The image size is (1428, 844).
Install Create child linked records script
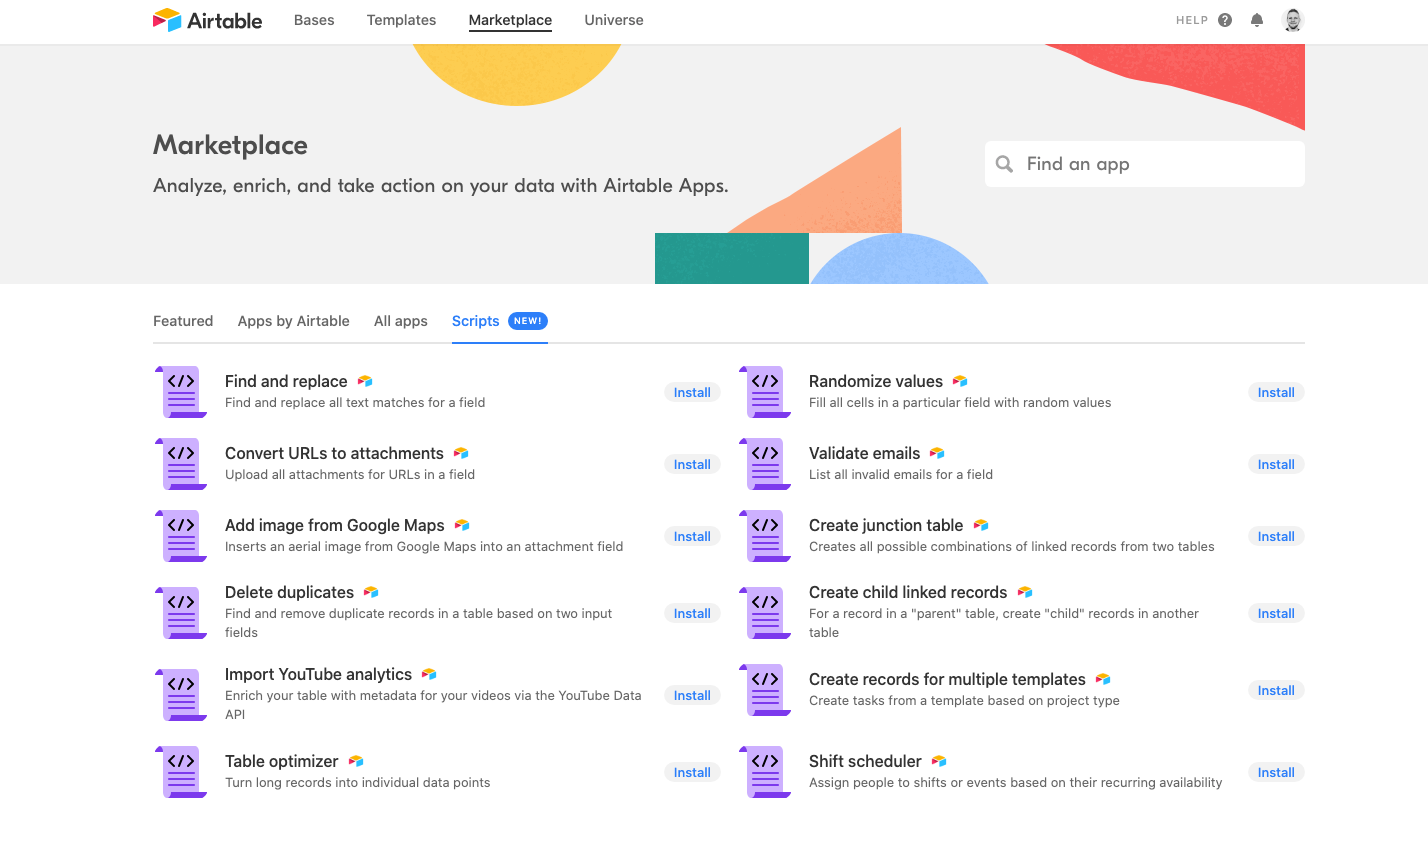click(x=1276, y=613)
